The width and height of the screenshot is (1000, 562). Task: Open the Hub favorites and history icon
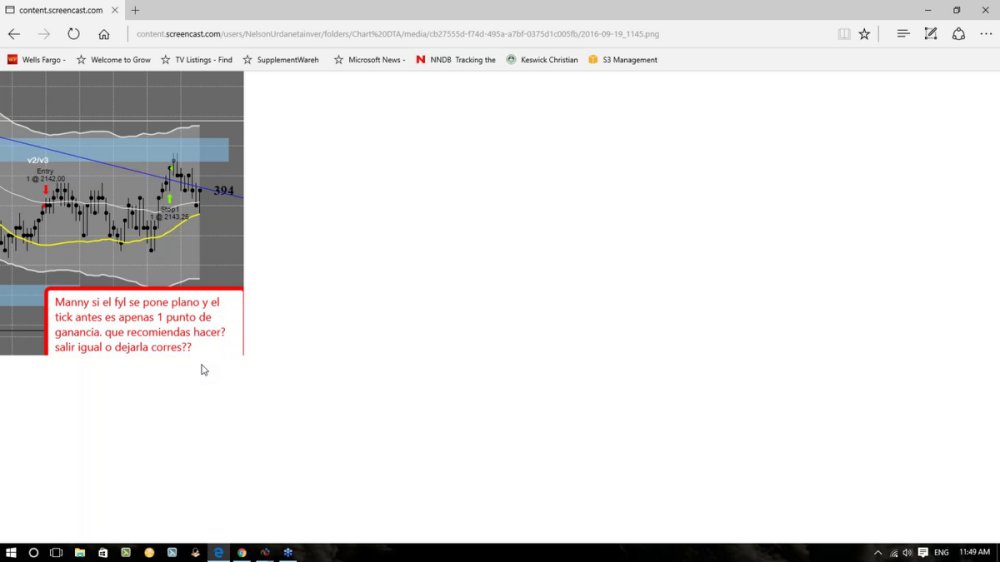(x=902, y=34)
